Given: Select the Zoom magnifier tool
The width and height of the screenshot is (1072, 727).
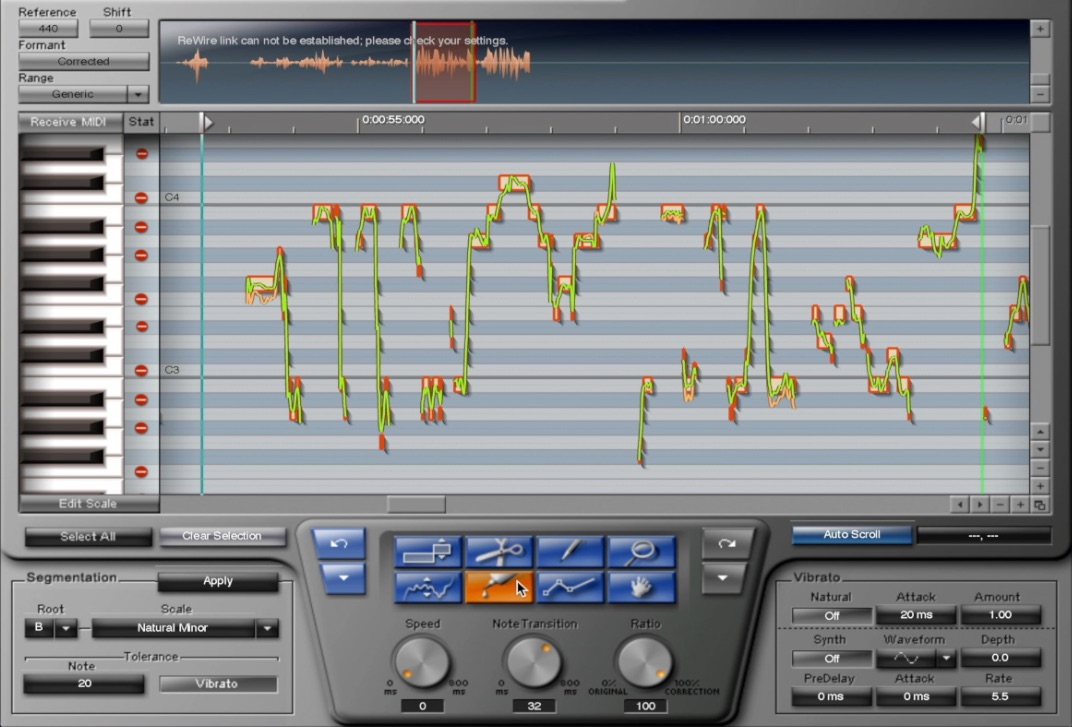Looking at the screenshot, I should click(641, 551).
